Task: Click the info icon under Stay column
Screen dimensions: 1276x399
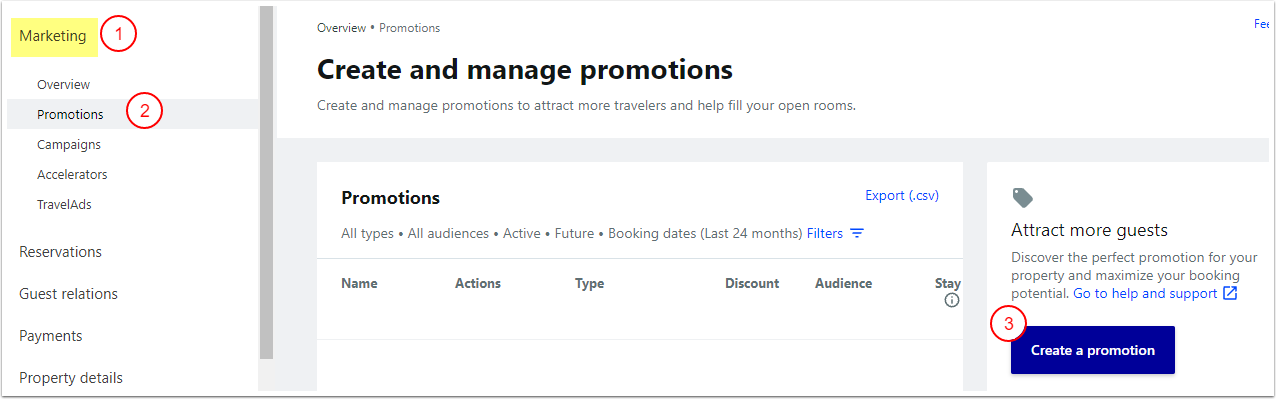Action: point(952,300)
